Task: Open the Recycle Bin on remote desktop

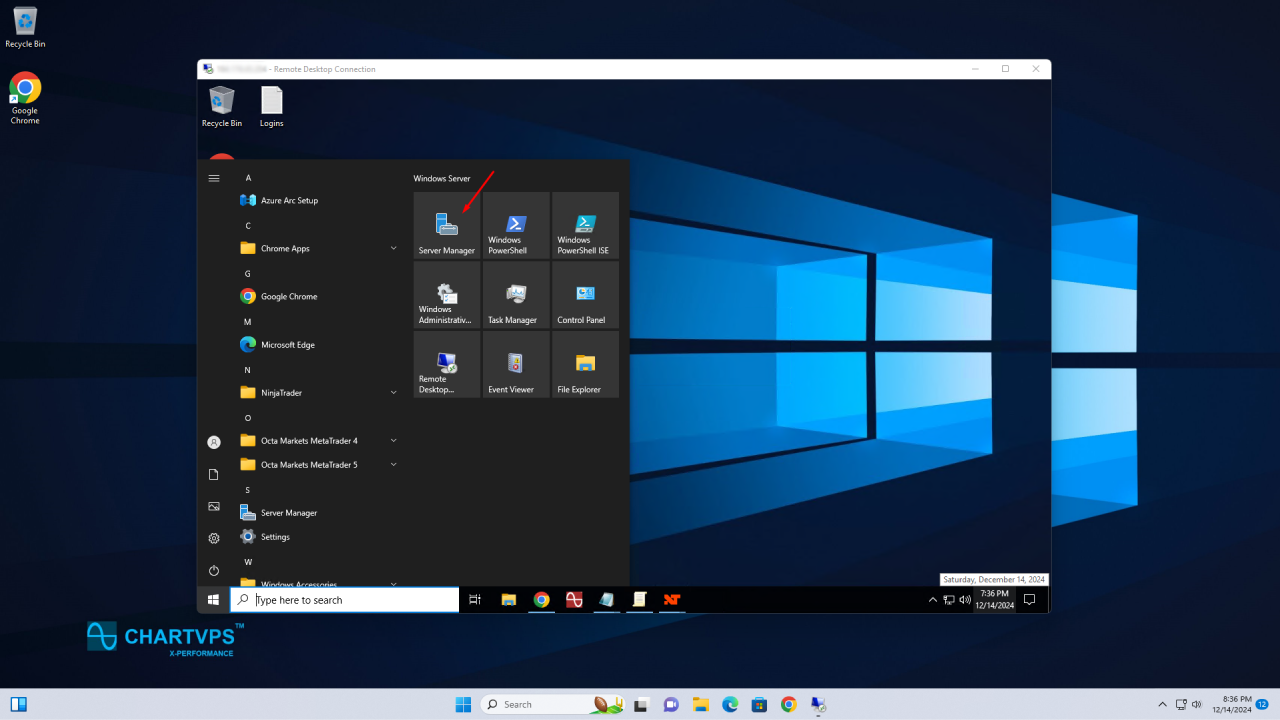Action: point(221,107)
